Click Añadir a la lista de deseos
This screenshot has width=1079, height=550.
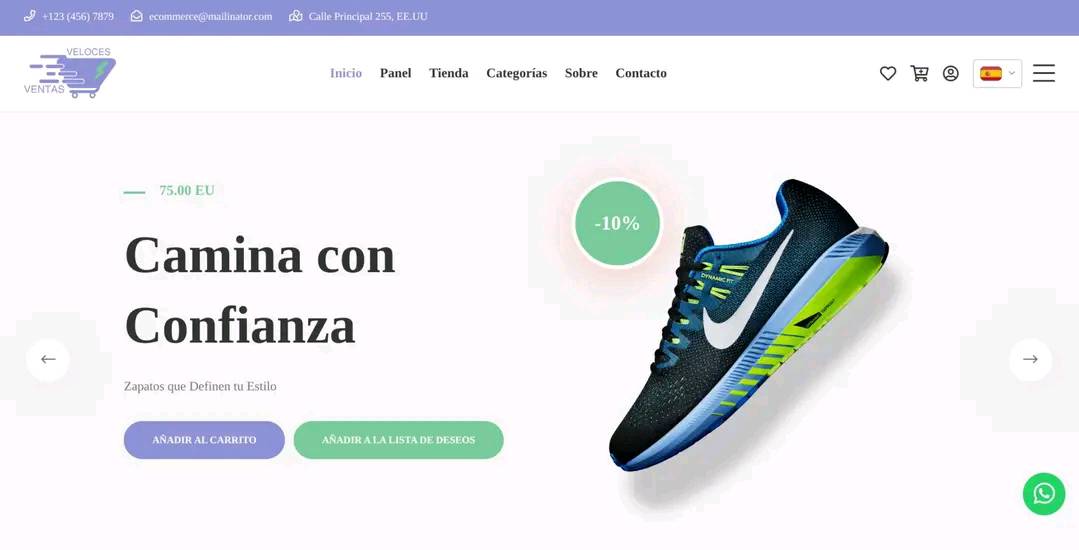398,440
